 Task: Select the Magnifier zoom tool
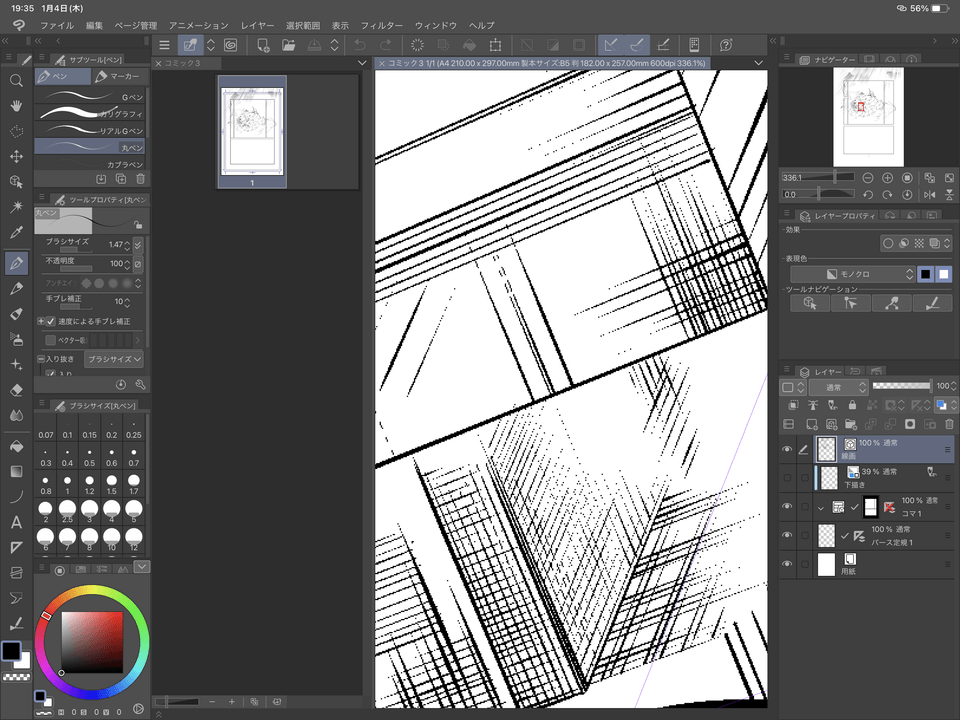coord(16,80)
